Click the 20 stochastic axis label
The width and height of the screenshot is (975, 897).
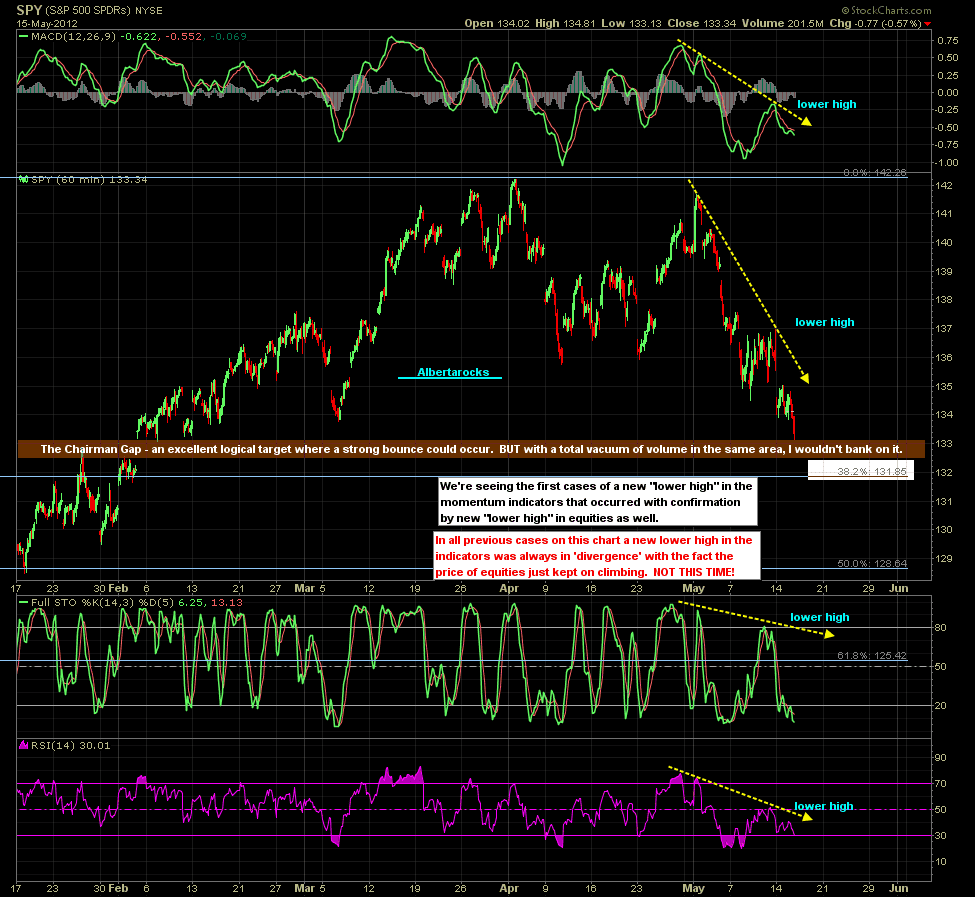point(941,706)
